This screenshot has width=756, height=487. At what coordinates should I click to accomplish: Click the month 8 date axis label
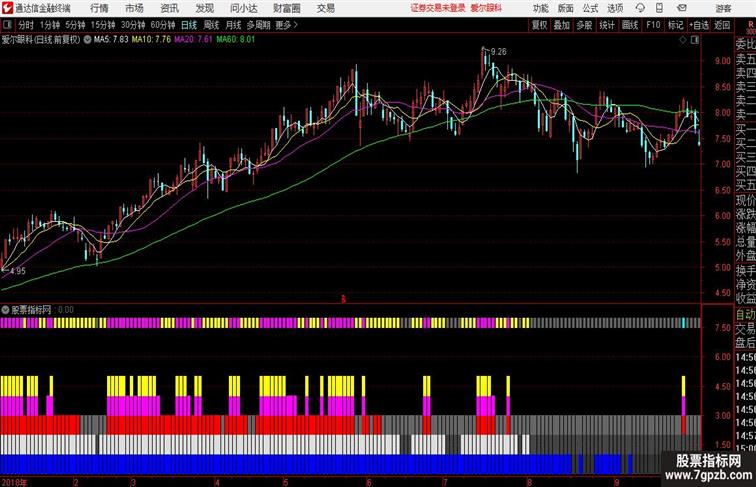[x=529, y=482]
